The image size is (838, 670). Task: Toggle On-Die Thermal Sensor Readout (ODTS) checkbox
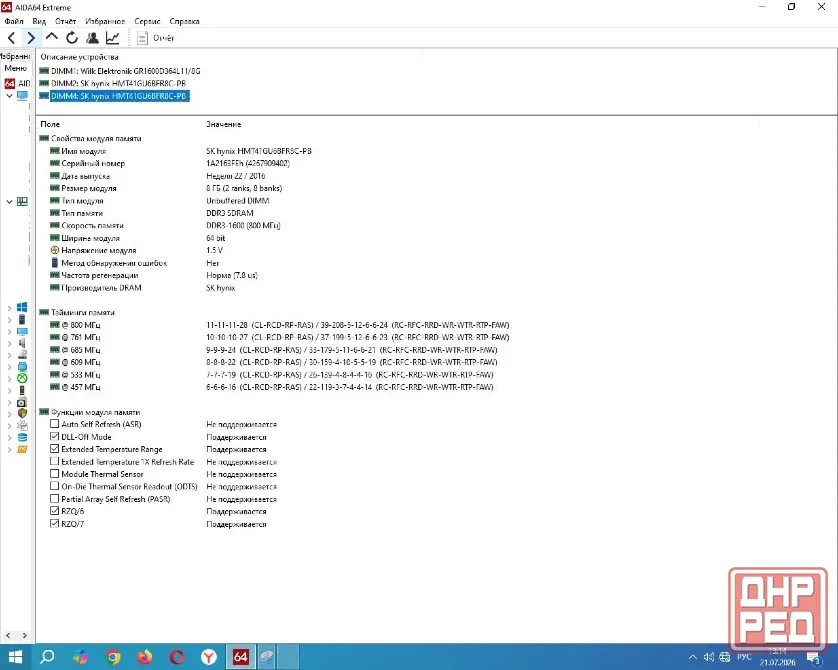pos(55,486)
